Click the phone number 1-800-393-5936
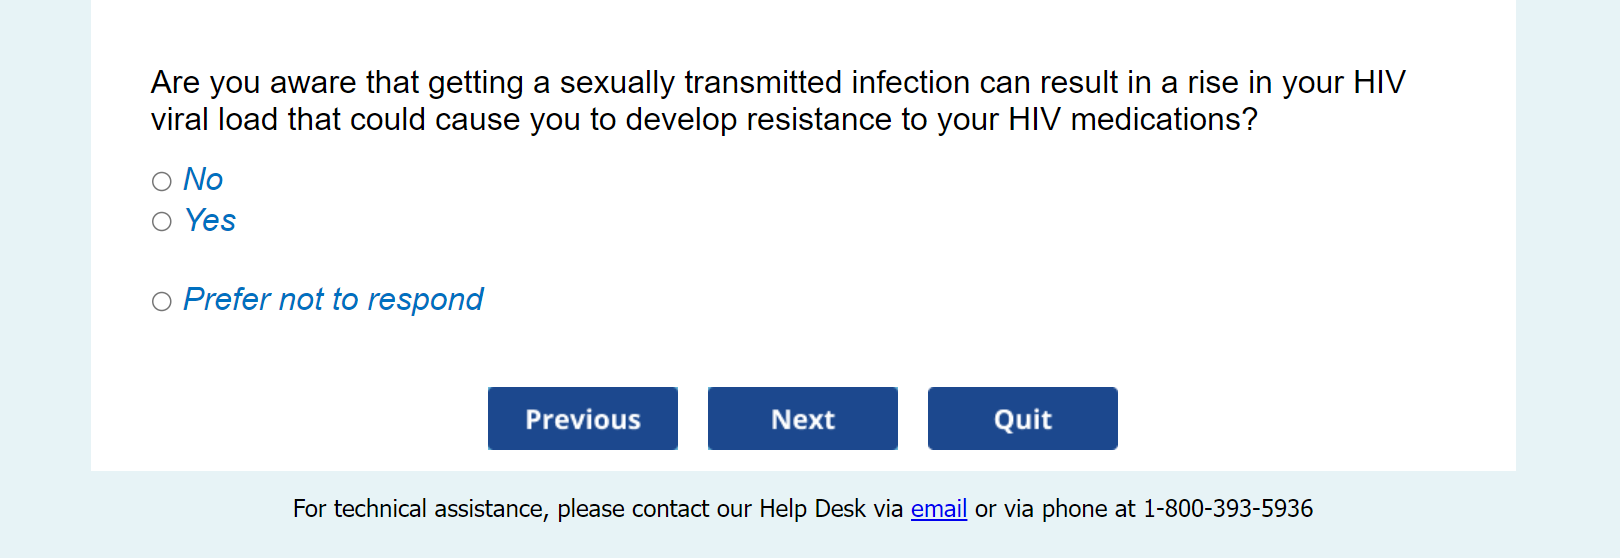Image resolution: width=1620 pixels, height=558 pixels. (1228, 509)
